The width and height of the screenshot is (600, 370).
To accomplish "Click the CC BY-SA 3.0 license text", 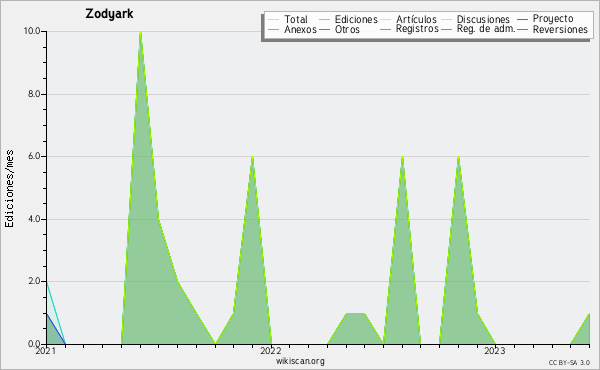I will pos(569,362).
